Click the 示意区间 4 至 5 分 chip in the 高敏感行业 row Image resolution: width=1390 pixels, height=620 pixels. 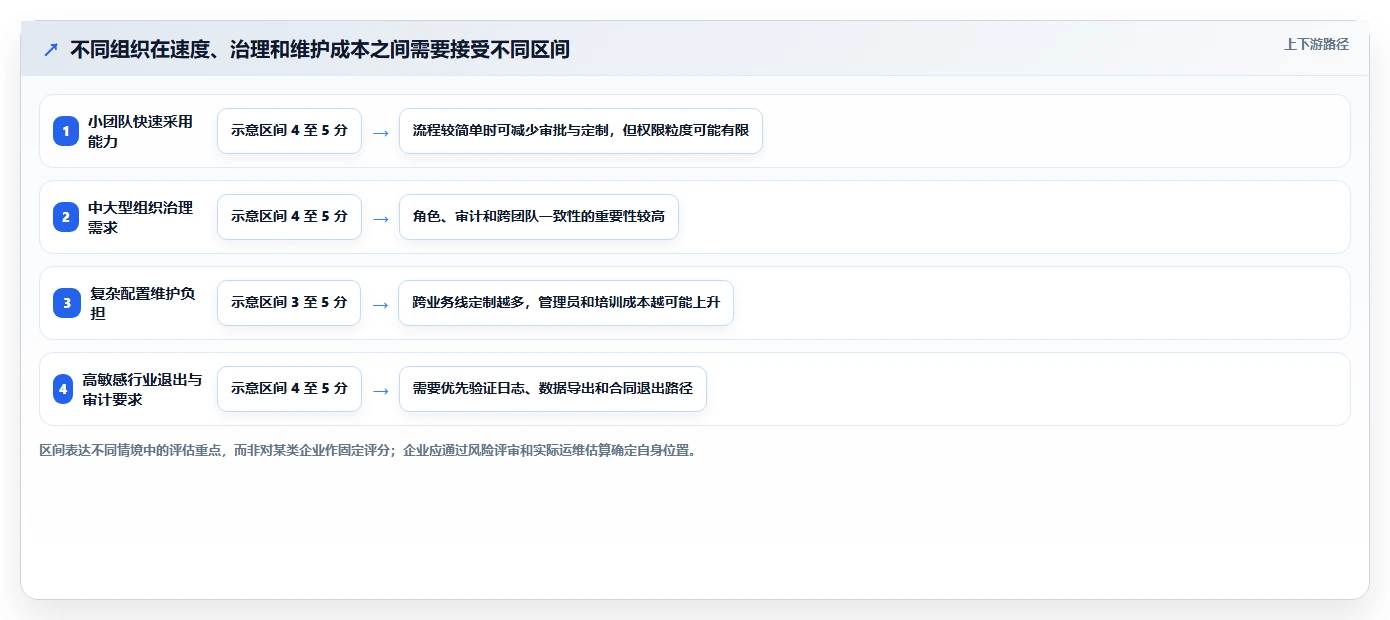(289, 389)
